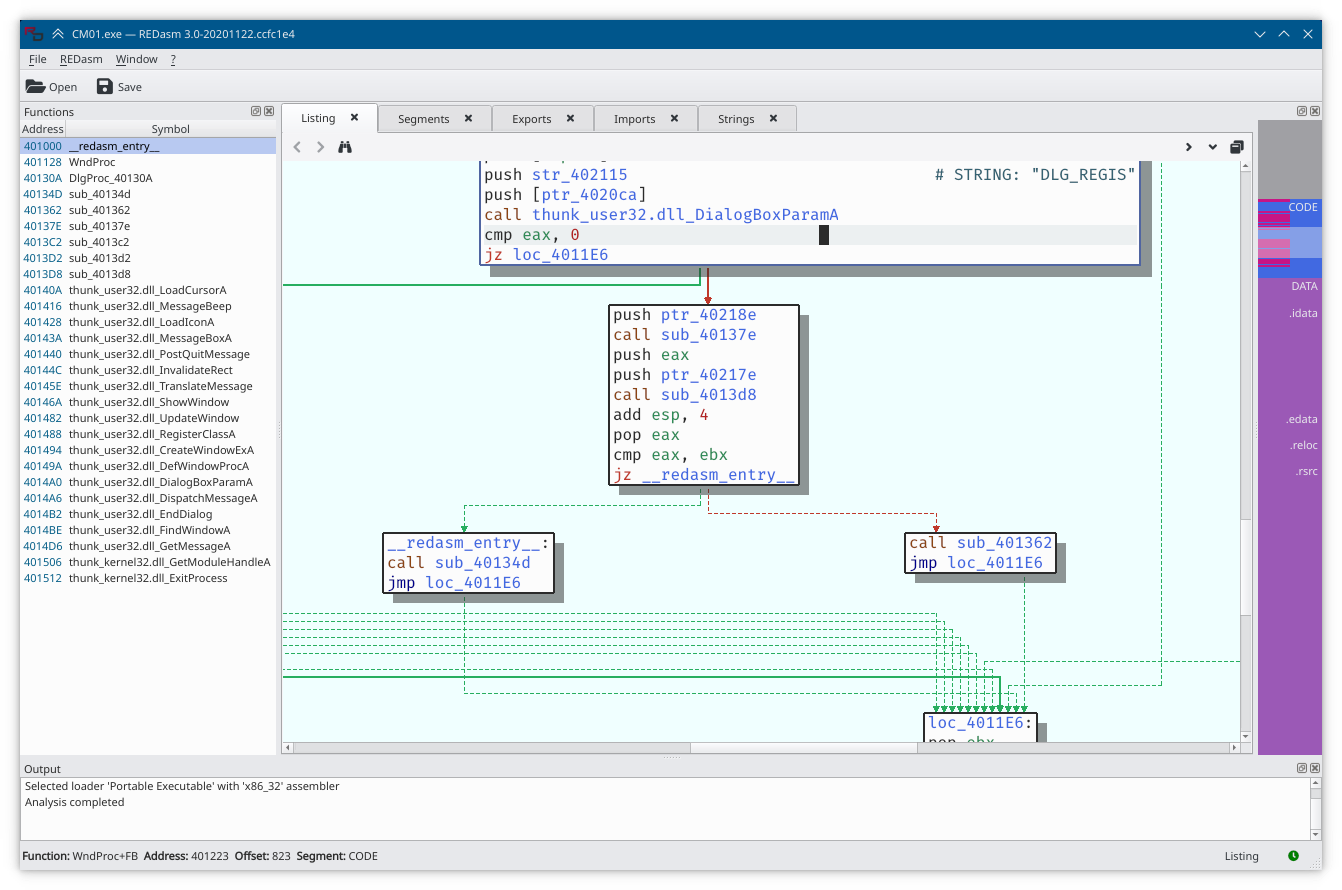The image size is (1342, 890).
Task: Click the Open folder toolbar button
Action: point(51,87)
